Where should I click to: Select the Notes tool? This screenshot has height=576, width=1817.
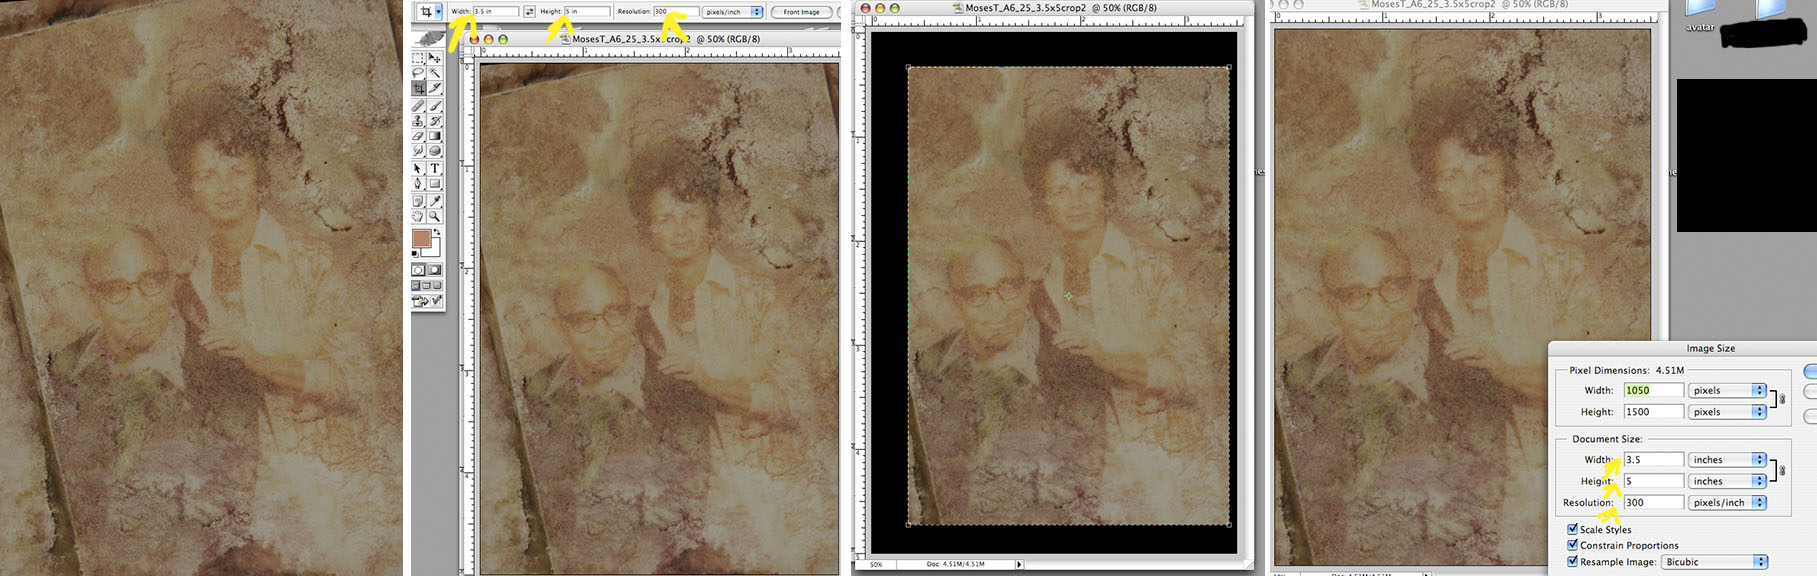(x=418, y=201)
